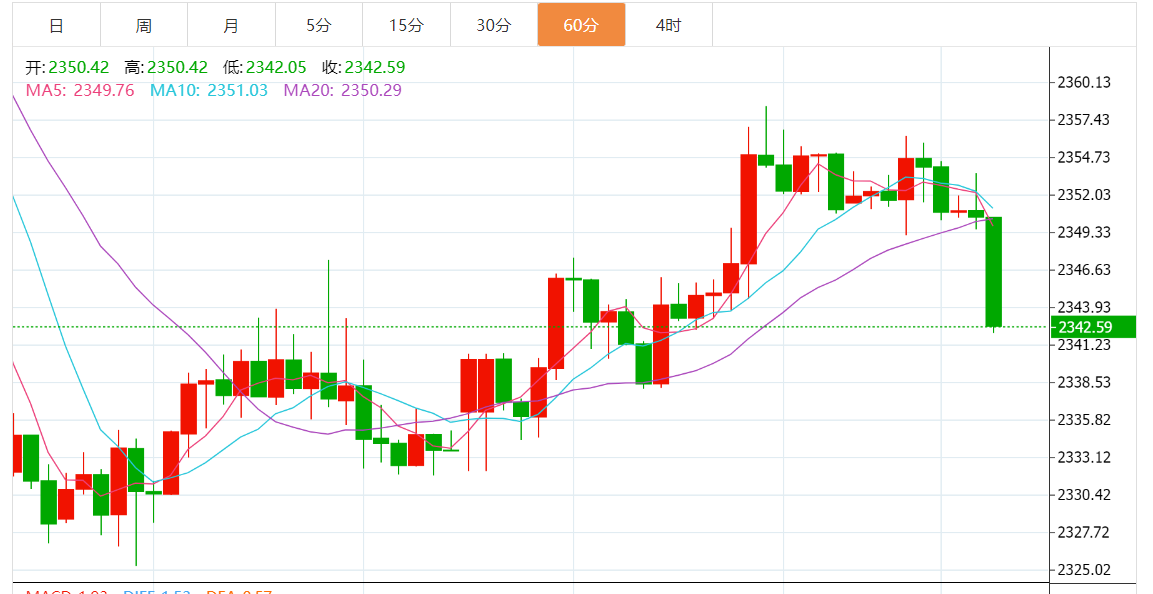Click the 2325.02 price axis label
Screen dimensions: 1153x594
[1084, 570]
